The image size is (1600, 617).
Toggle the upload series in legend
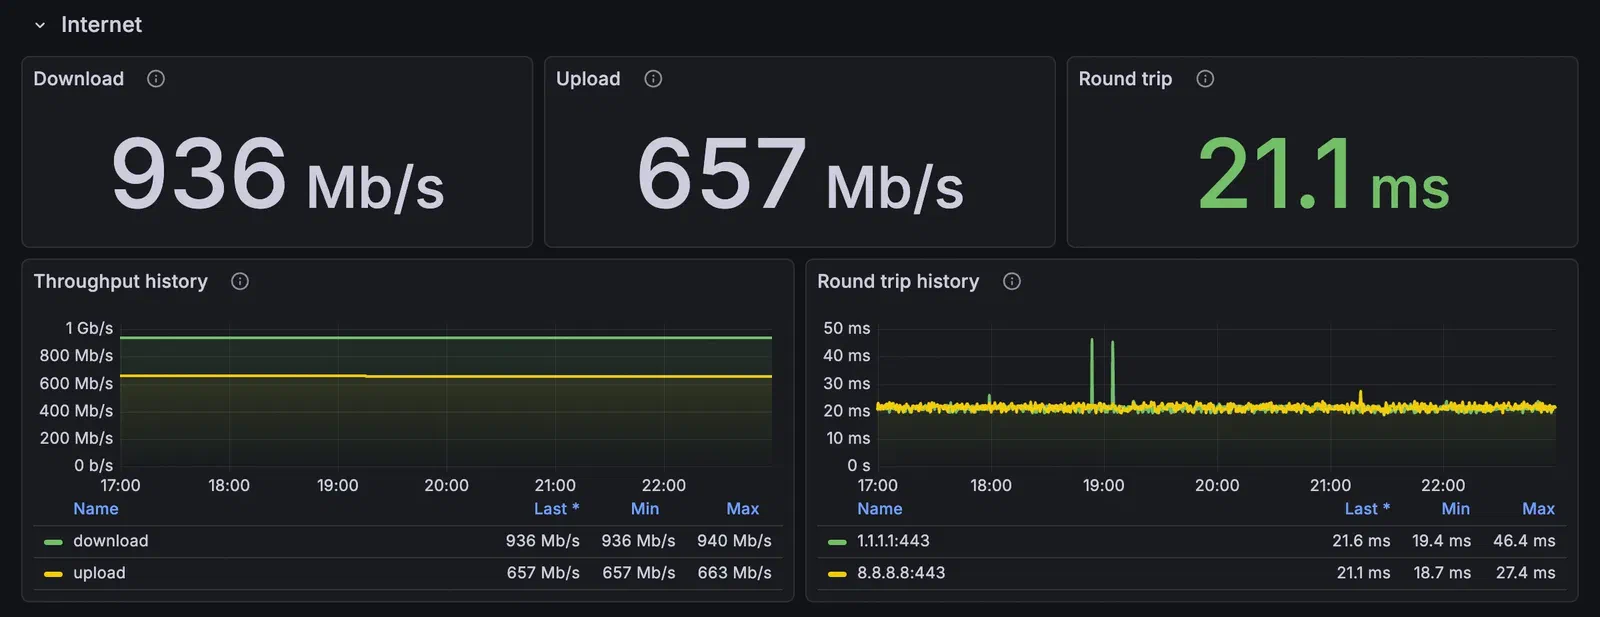click(x=99, y=573)
